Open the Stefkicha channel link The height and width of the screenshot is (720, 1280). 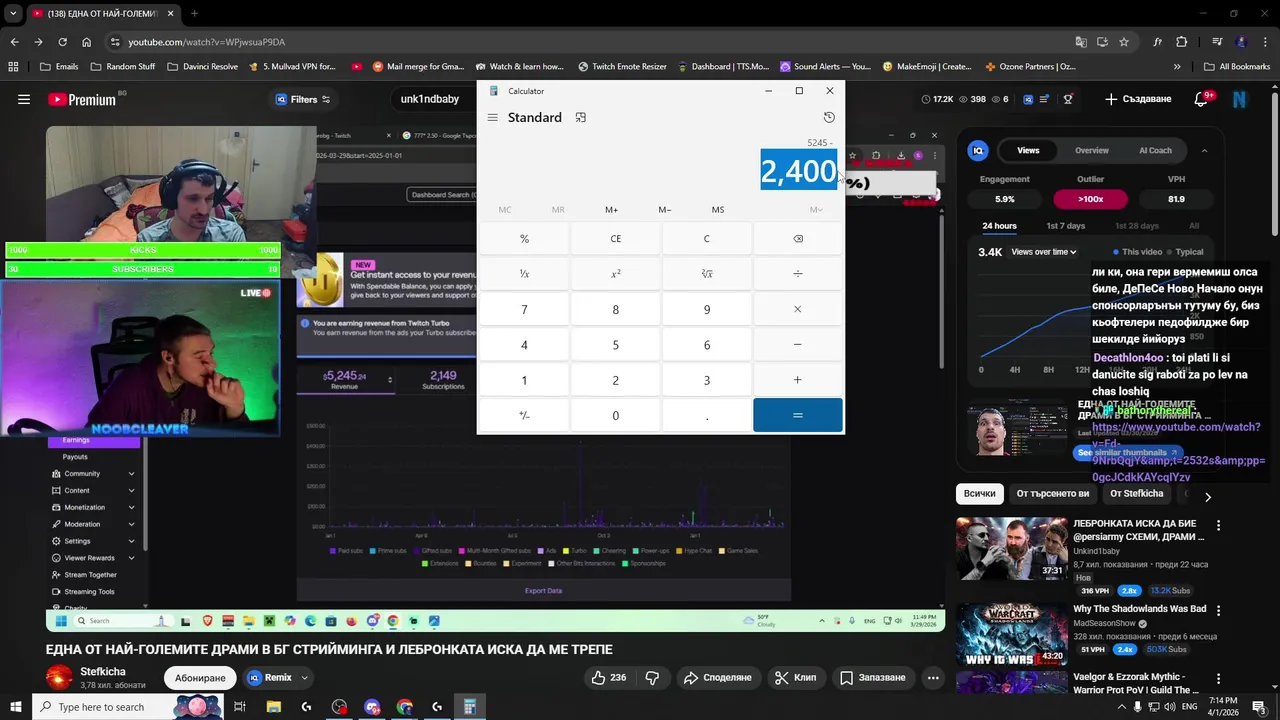[102, 672]
